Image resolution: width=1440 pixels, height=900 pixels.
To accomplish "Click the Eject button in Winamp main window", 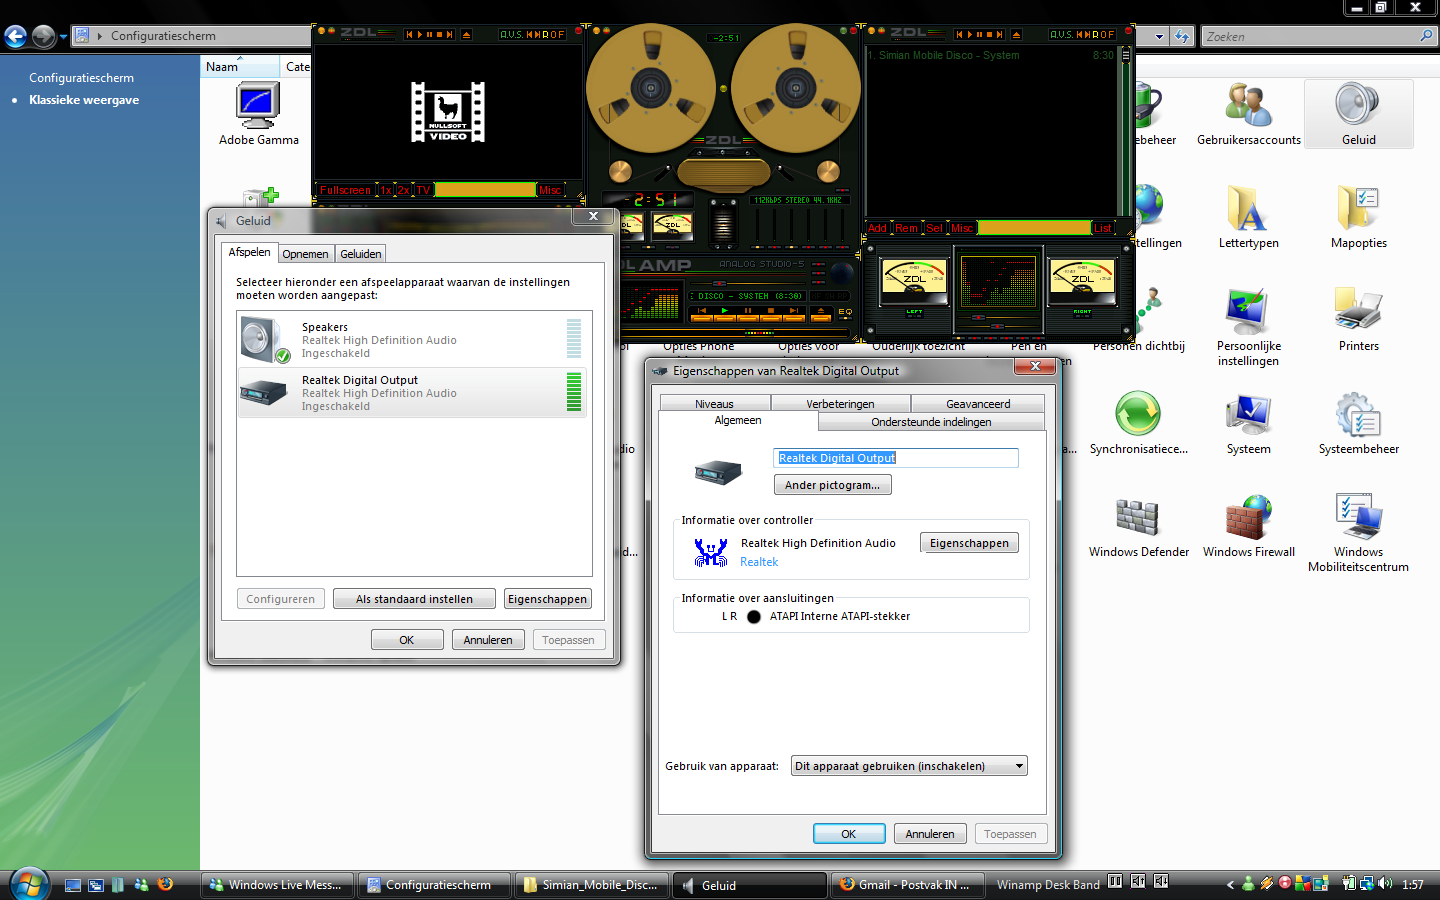I will pyautogui.click(x=821, y=314).
